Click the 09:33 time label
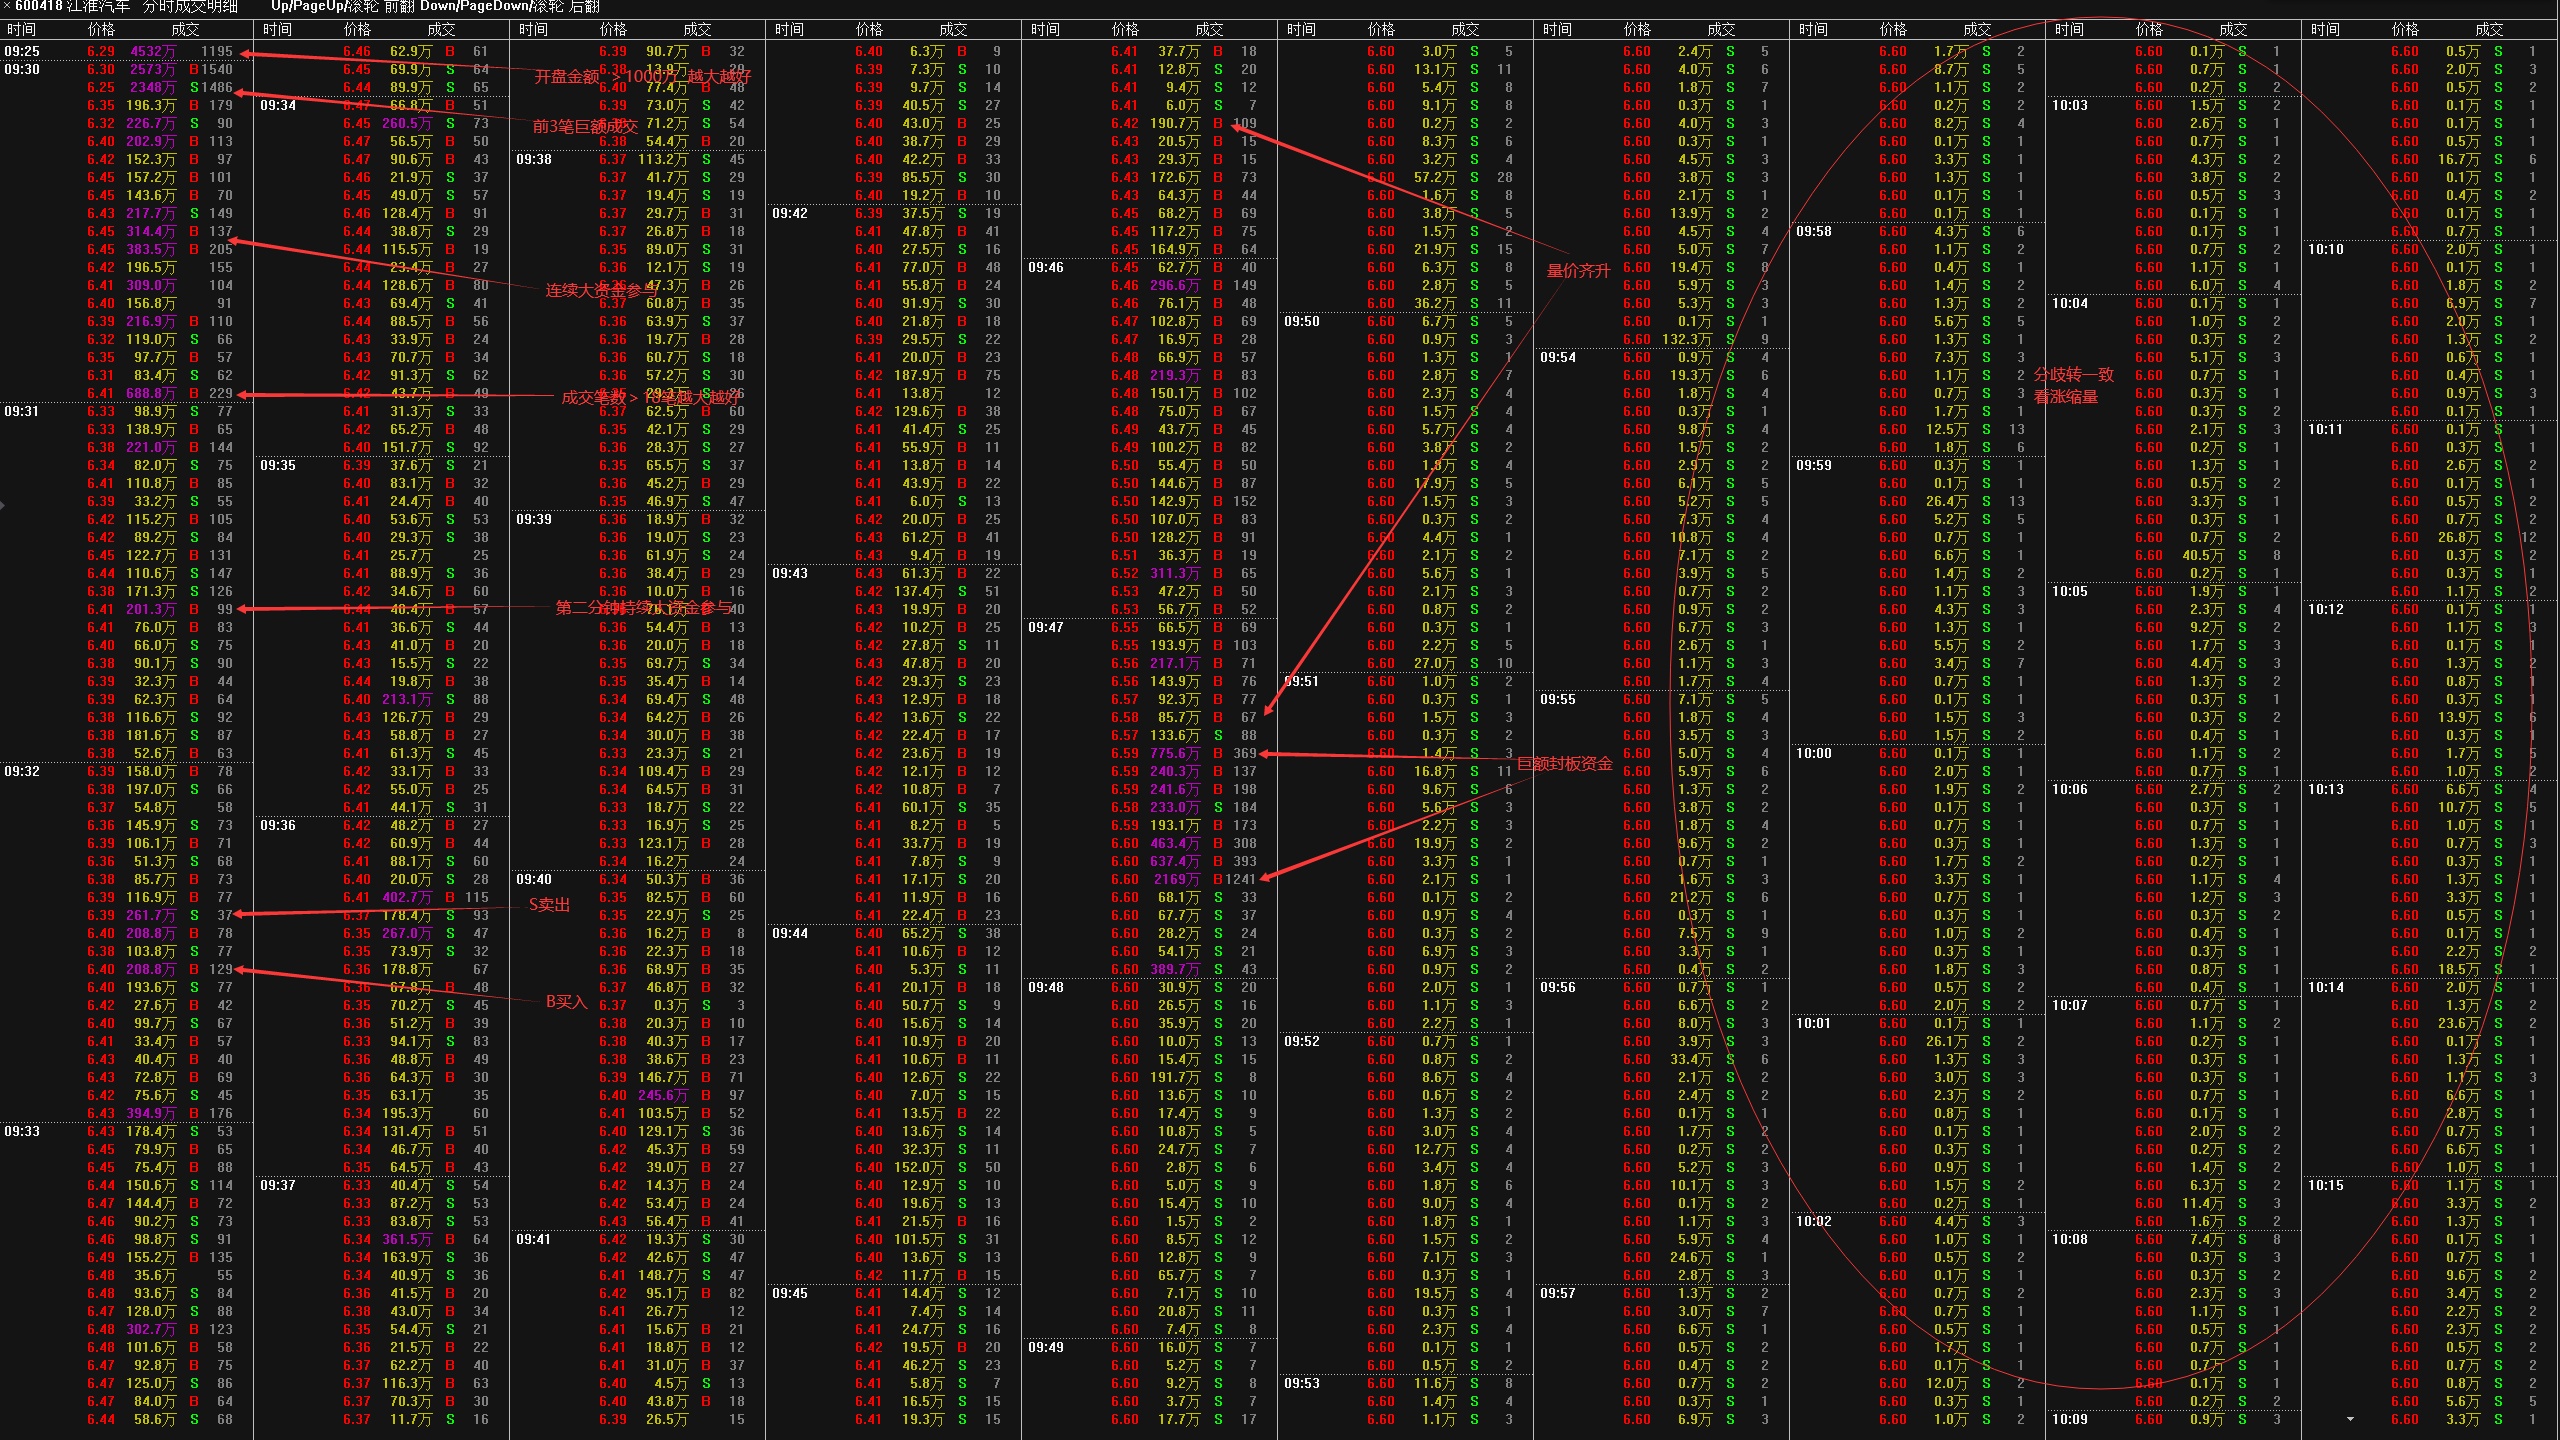This screenshot has width=2560, height=1440. (22, 1131)
